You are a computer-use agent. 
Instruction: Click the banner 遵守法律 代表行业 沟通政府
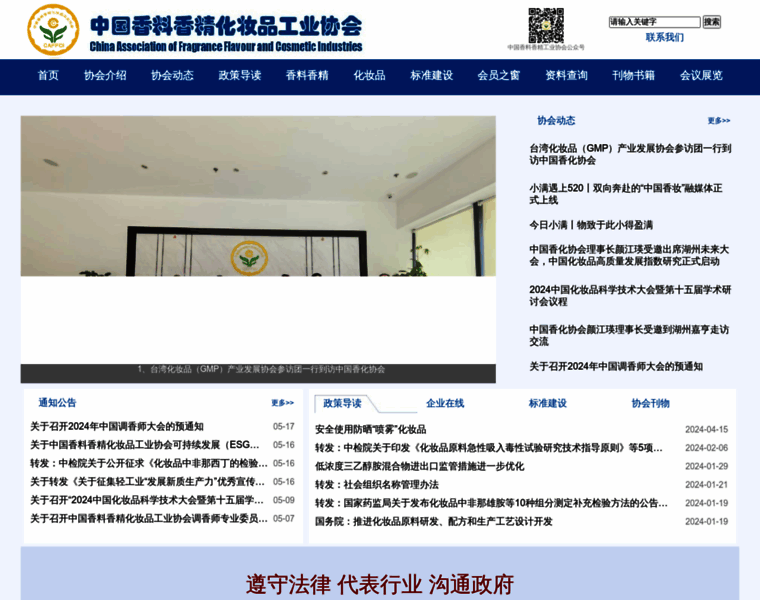[x=380, y=584]
